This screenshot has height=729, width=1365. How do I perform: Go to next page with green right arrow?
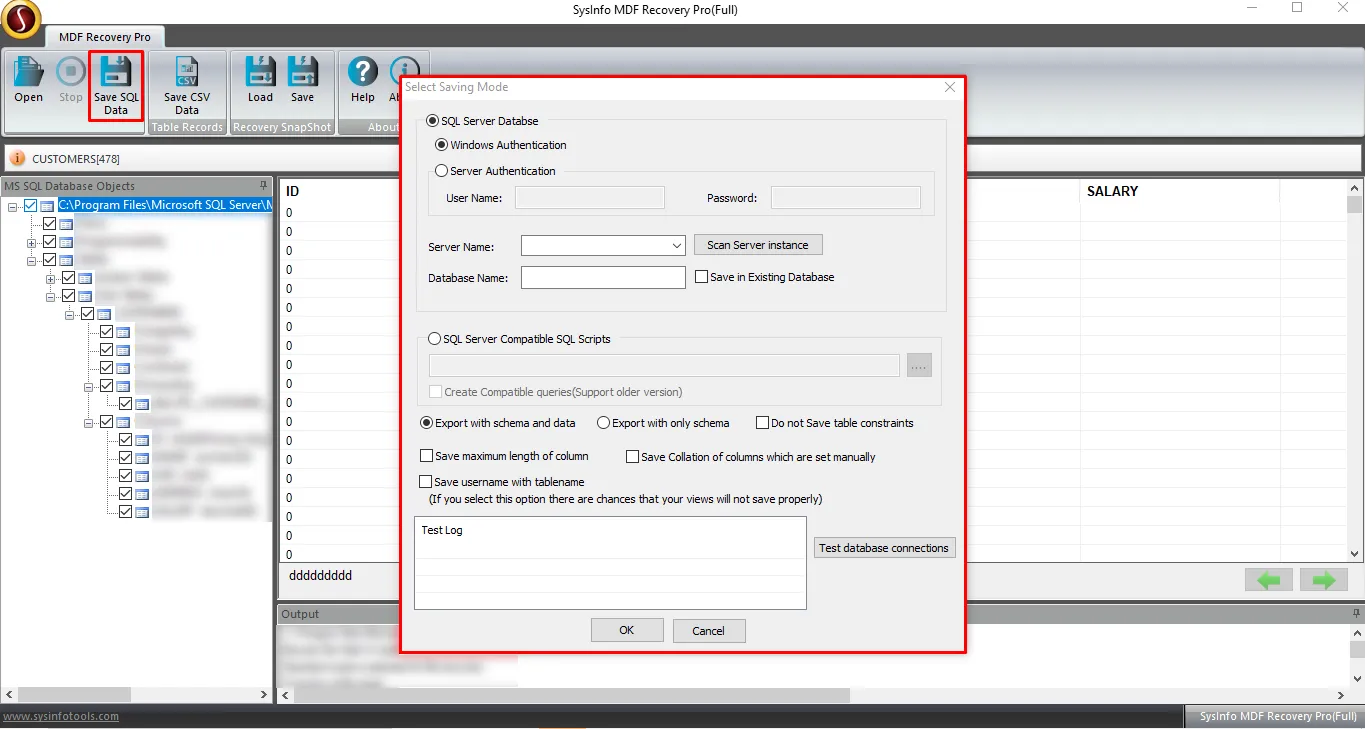pyautogui.click(x=1324, y=579)
